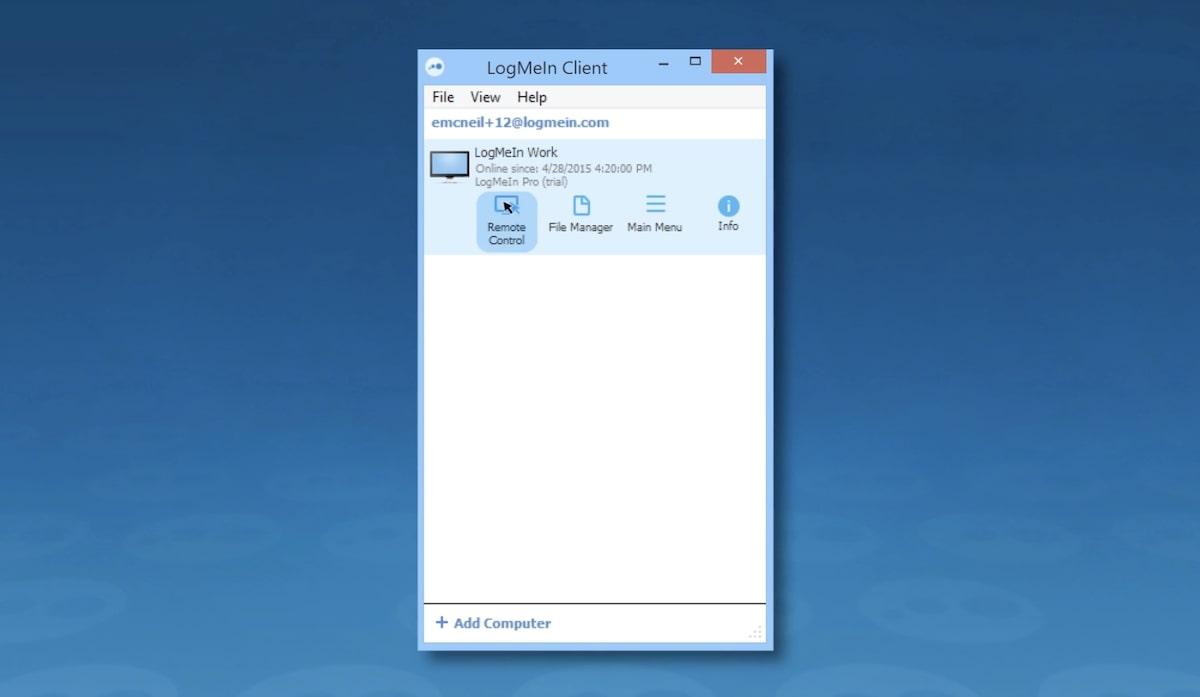Viewport: 1200px width, 697px height.
Task: Click the Online since 4/28/2015 status text
Action: [563, 169]
